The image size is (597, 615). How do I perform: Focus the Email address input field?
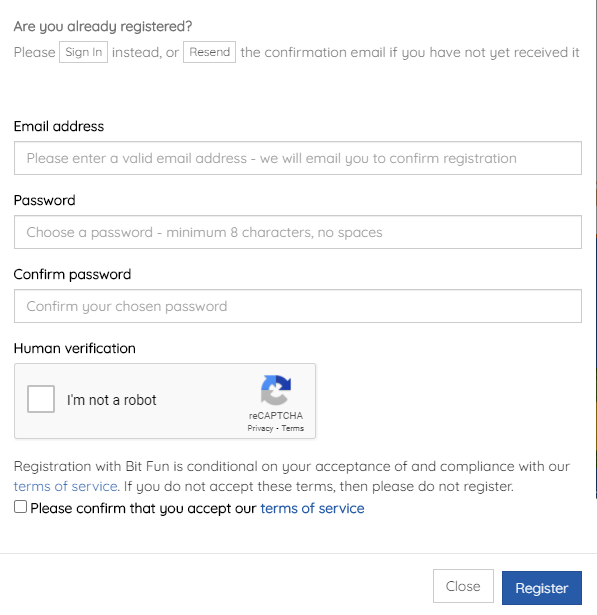tap(298, 158)
